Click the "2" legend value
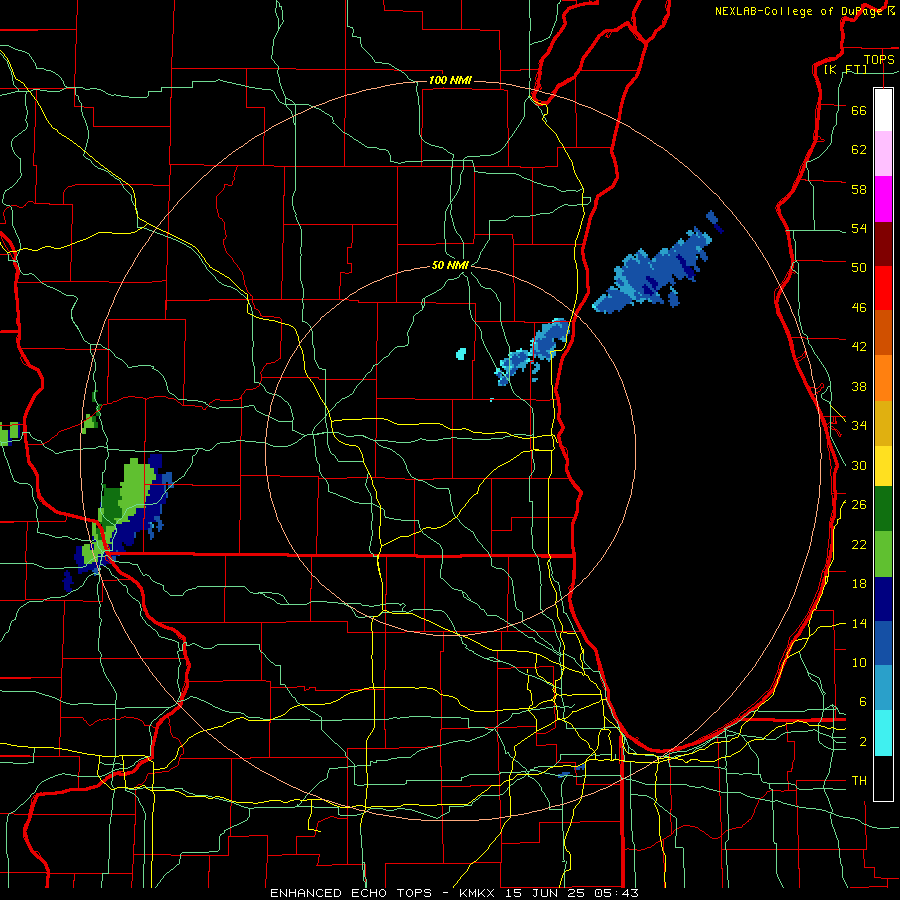Screen dimensions: 900x900 tap(862, 742)
